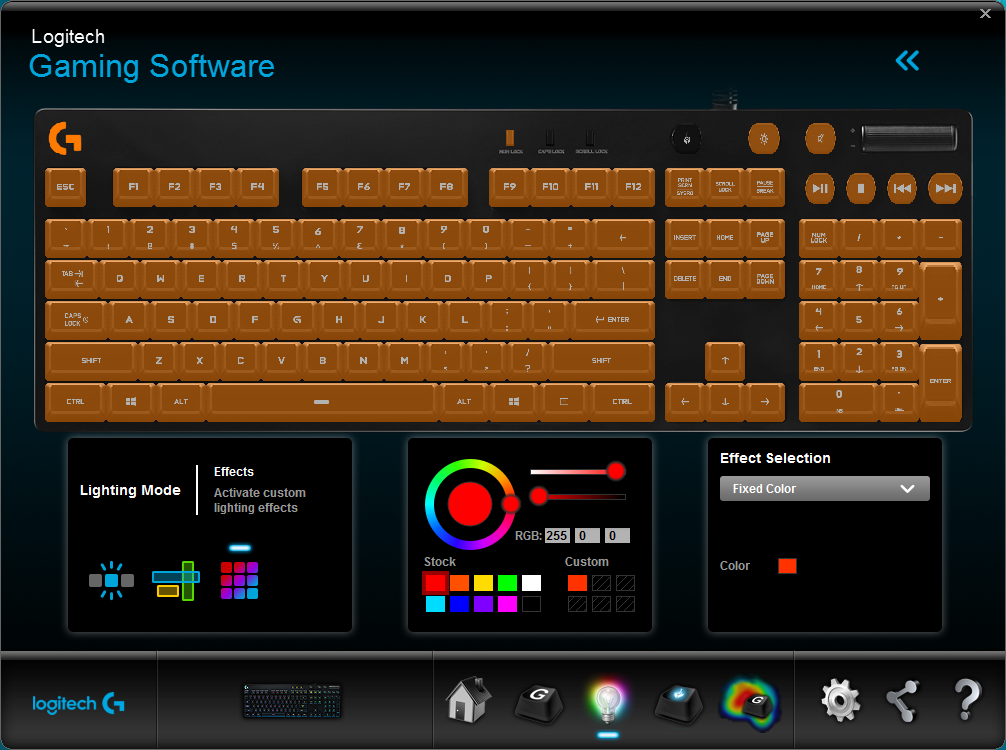This screenshot has width=1006, height=750.
Task: Close the Logitech Gaming Software window
Action: [985, 13]
